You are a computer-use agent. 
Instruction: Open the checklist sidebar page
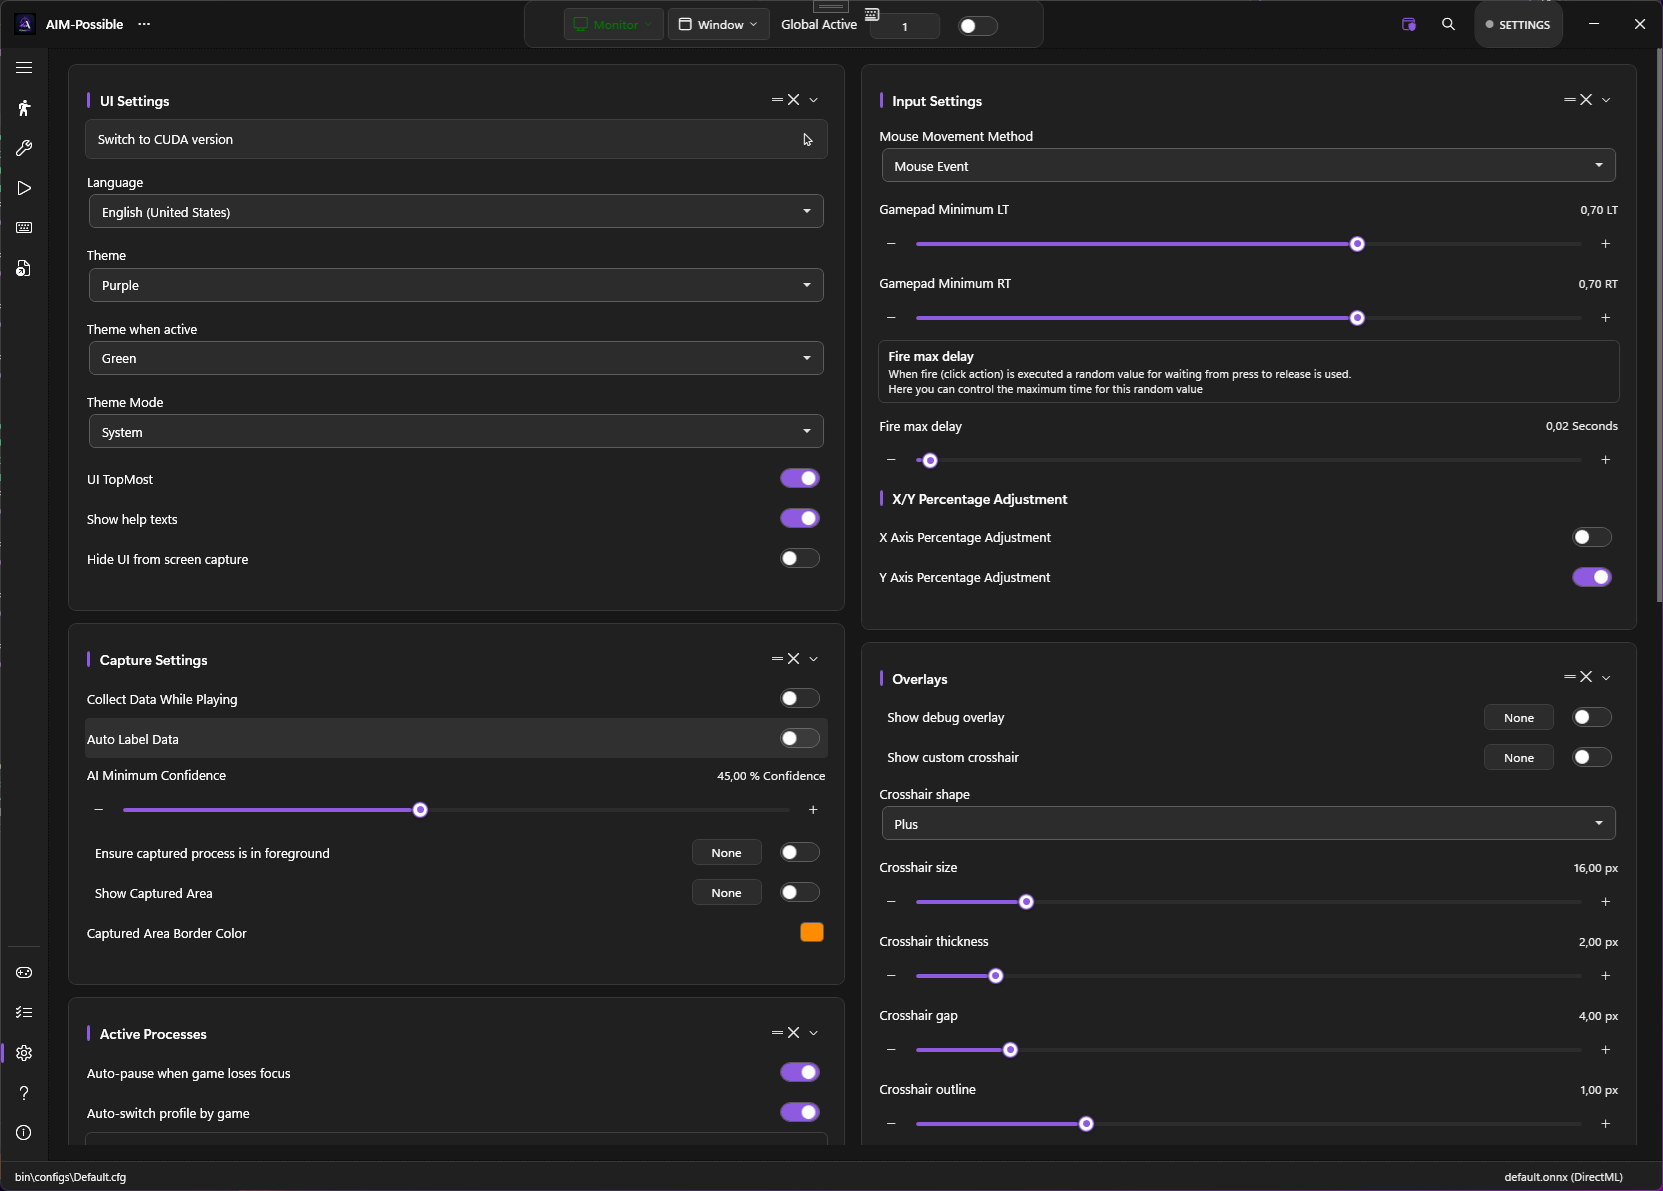[24, 1012]
